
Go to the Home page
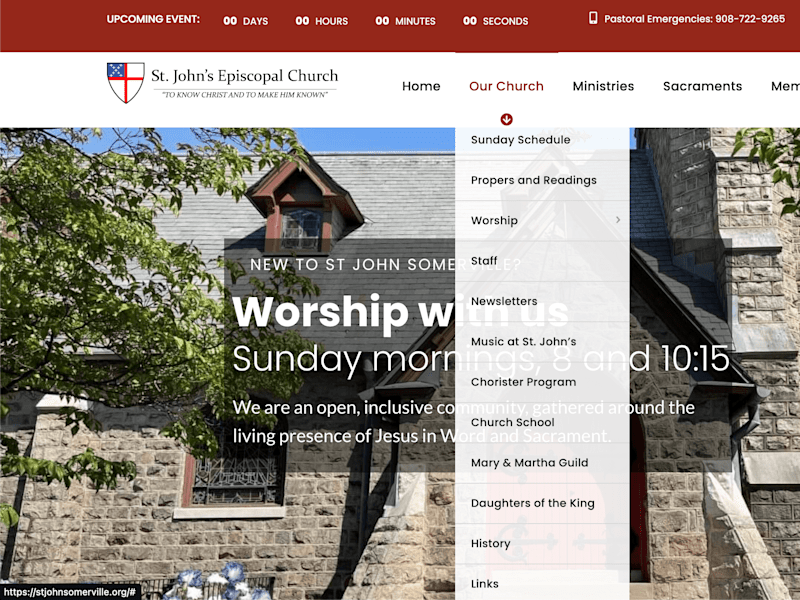tap(421, 86)
